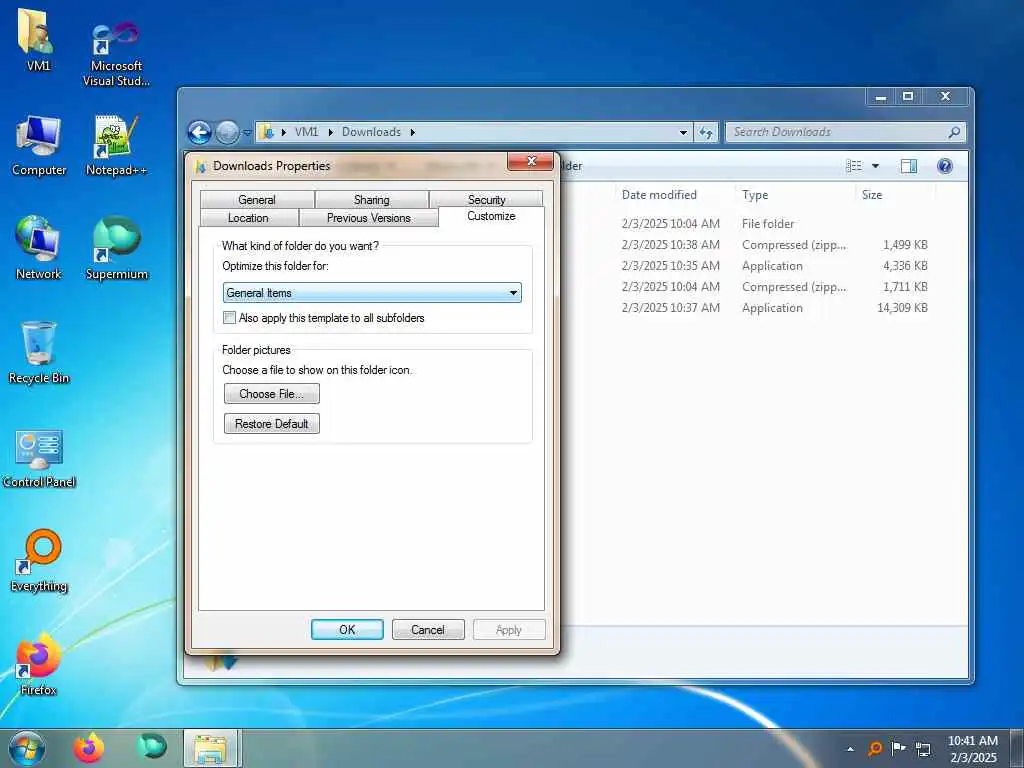Open the Windows Start menu orb
Viewport: 1024px width, 768px height.
(x=27, y=748)
